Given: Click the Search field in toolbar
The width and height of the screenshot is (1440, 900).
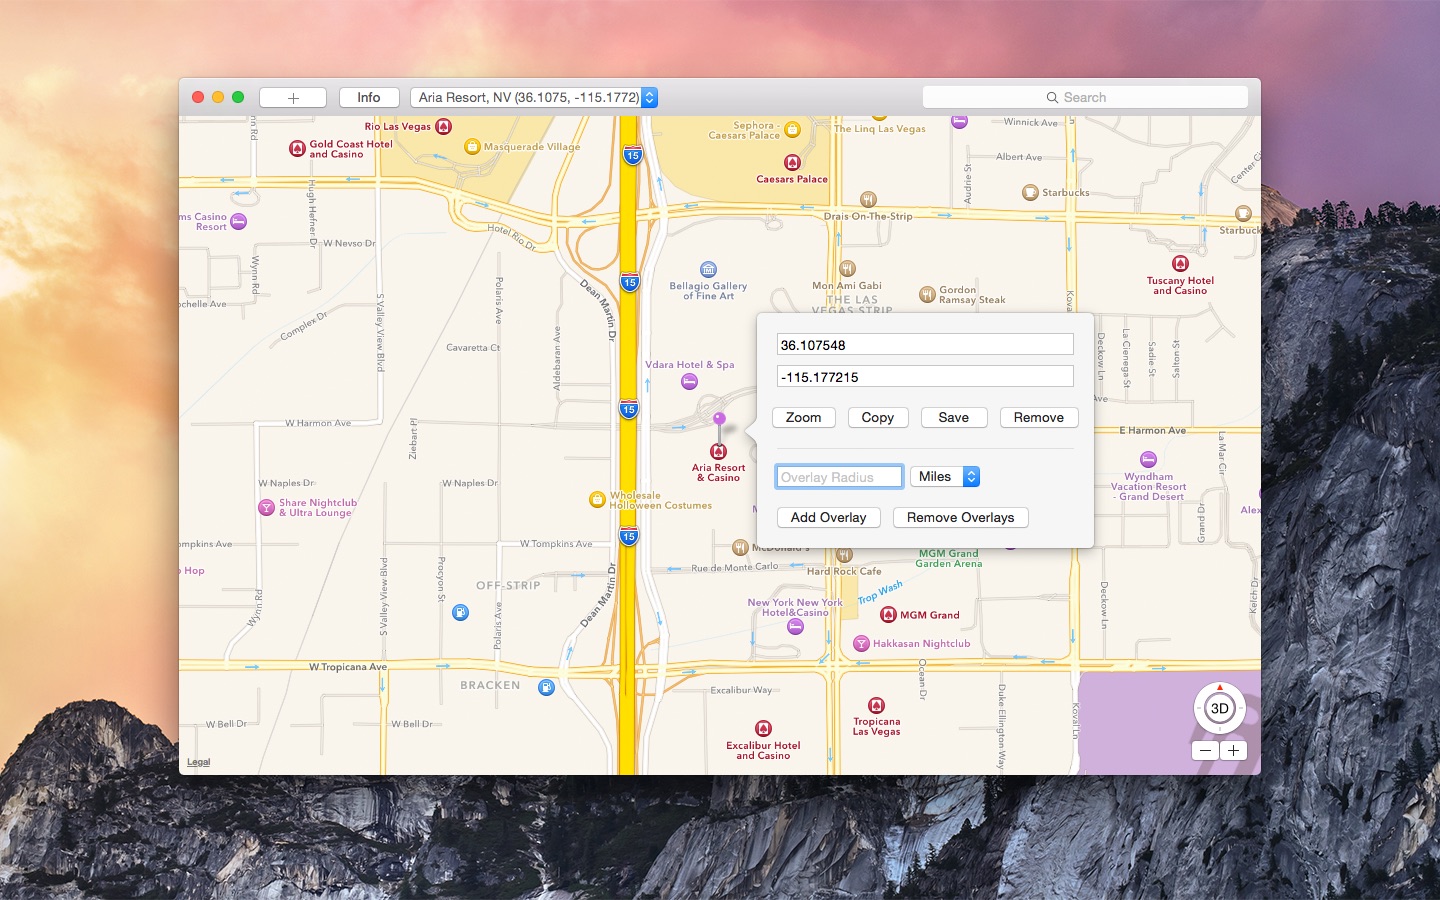Looking at the screenshot, I should (x=1085, y=97).
